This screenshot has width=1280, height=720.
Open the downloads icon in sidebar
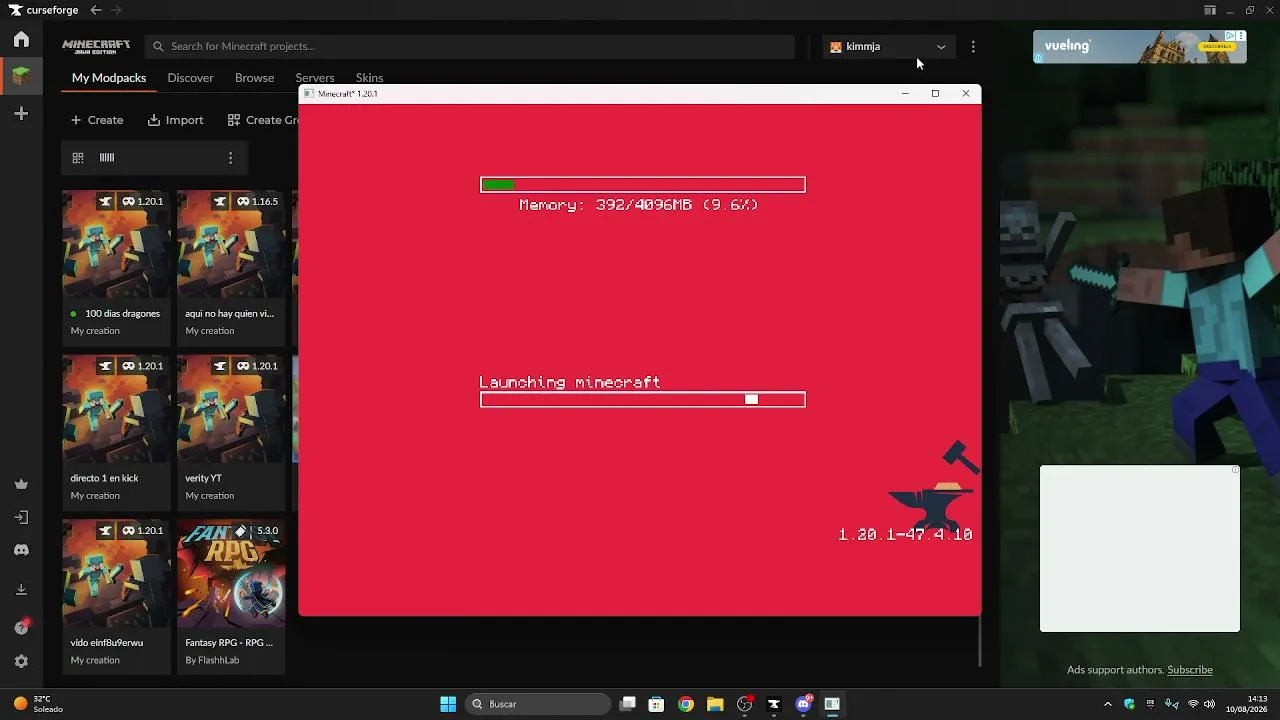click(21, 590)
